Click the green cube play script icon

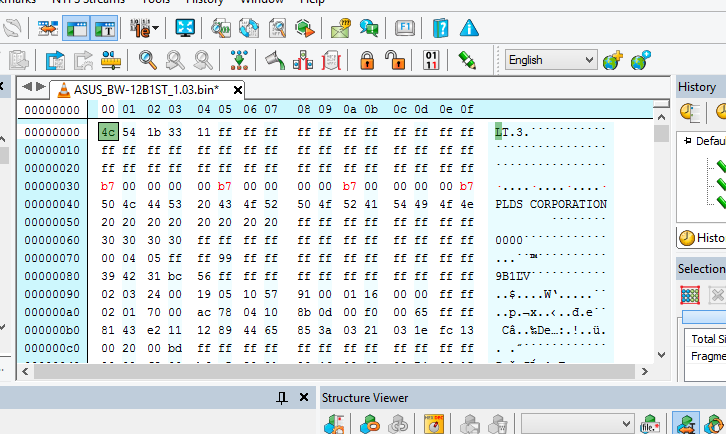pos(305,28)
